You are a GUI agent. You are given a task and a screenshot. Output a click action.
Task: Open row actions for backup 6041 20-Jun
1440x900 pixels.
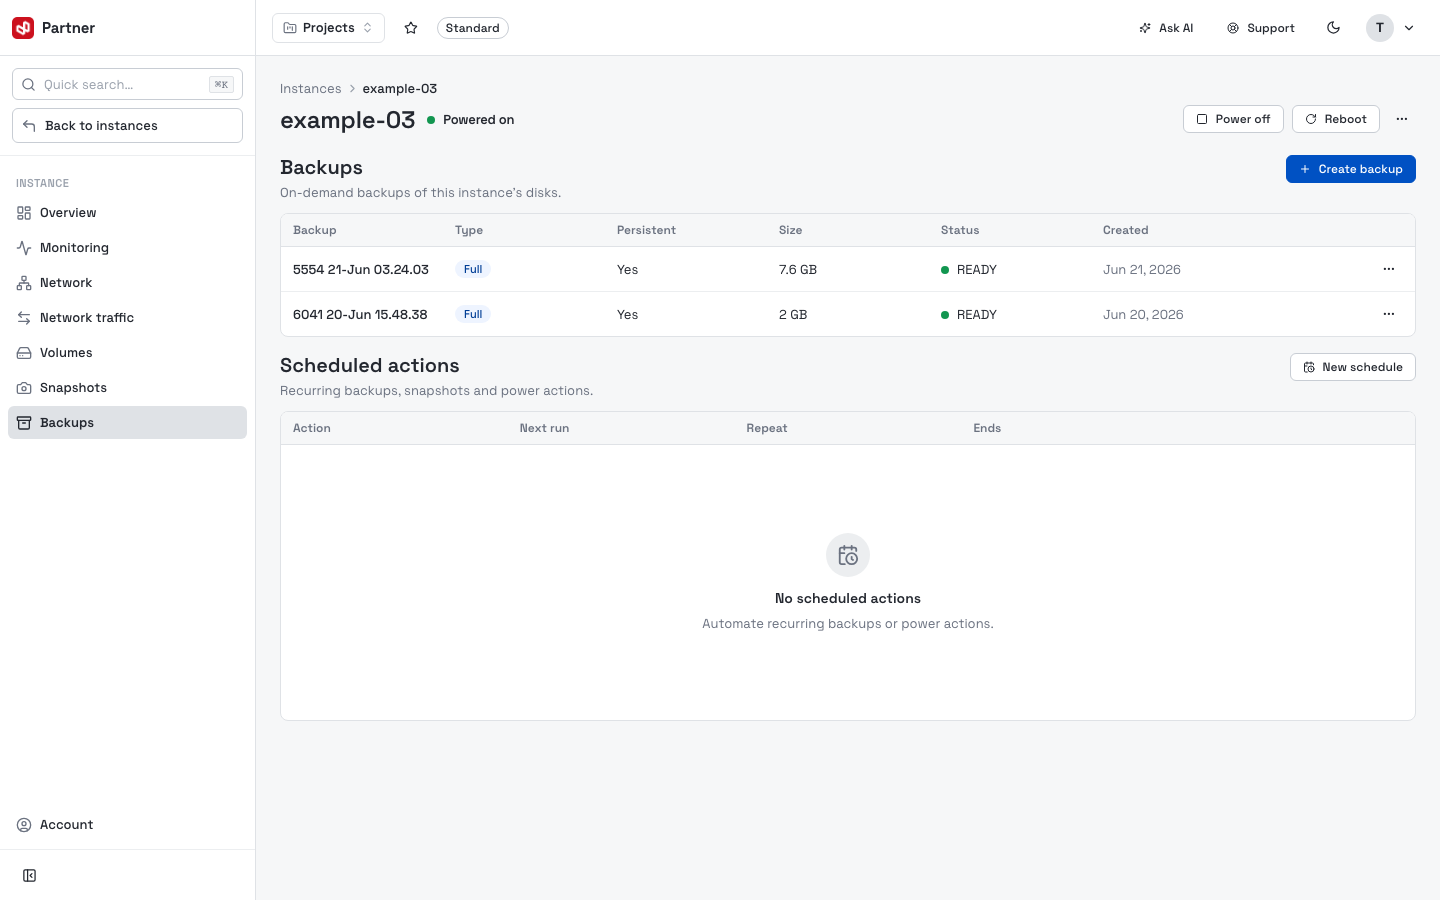coord(1389,314)
